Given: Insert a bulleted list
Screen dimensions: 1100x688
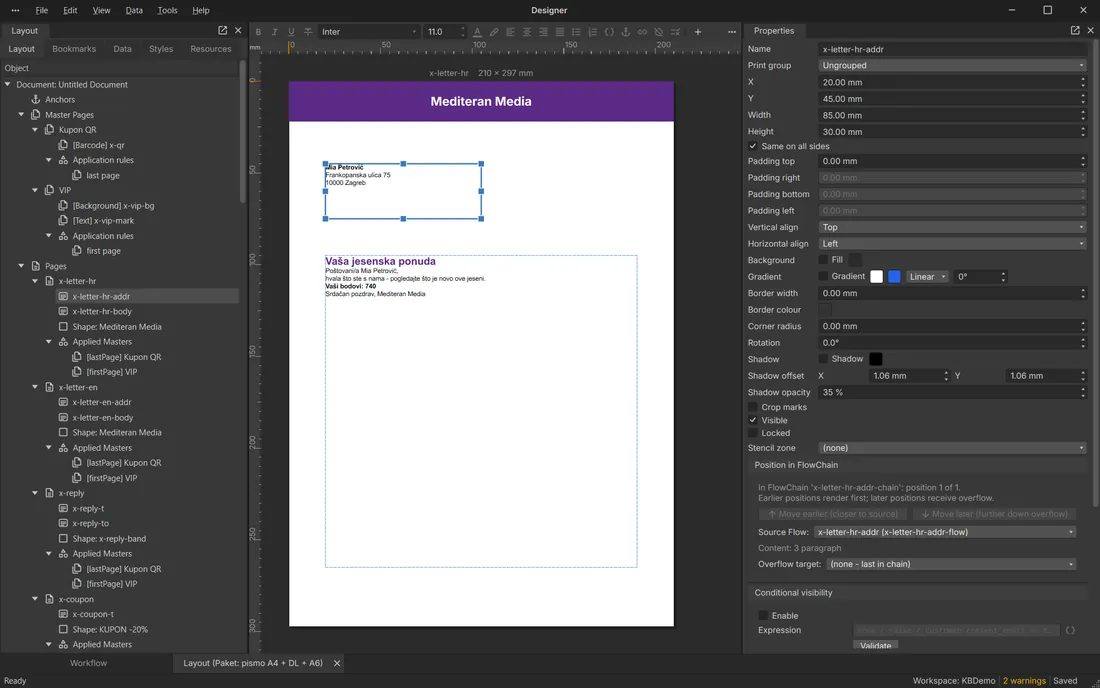Looking at the screenshot, I should pyautogui.click(x=576, y=32).
